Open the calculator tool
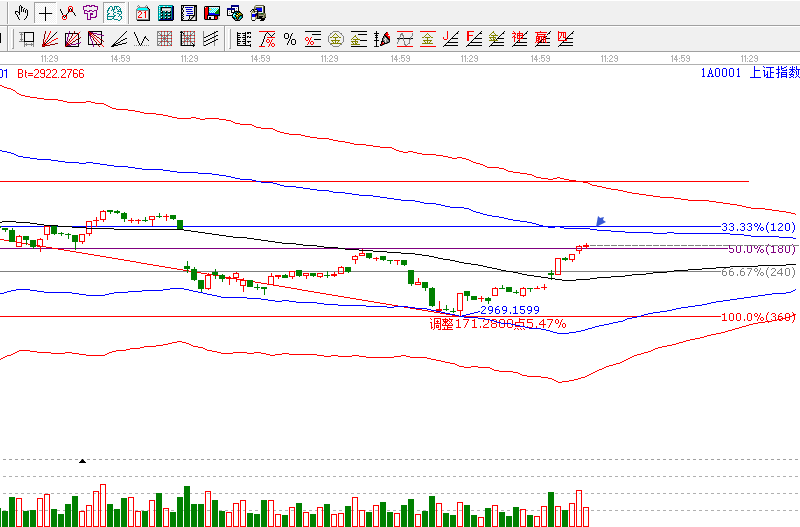Image resolution: width=800 pixels, height=527 pixels. (x=166, y=13)
